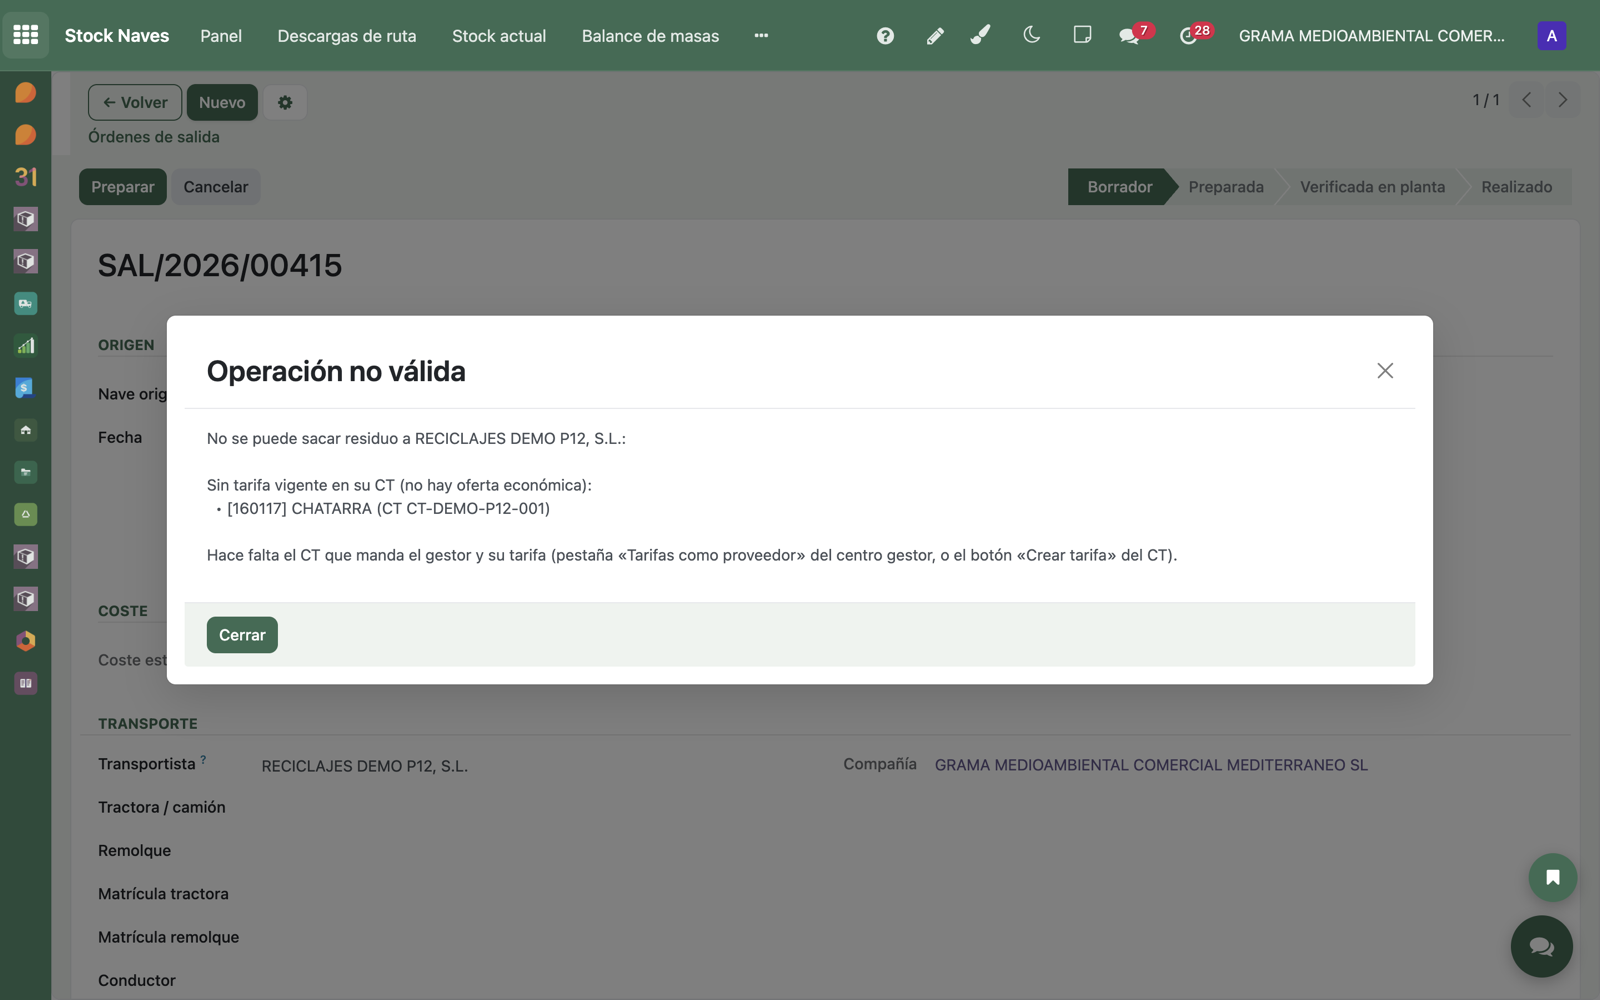The width and height of the screenshot is (1600, 1000).
Task: Open the Panel menu
Action: pos(221,36)
